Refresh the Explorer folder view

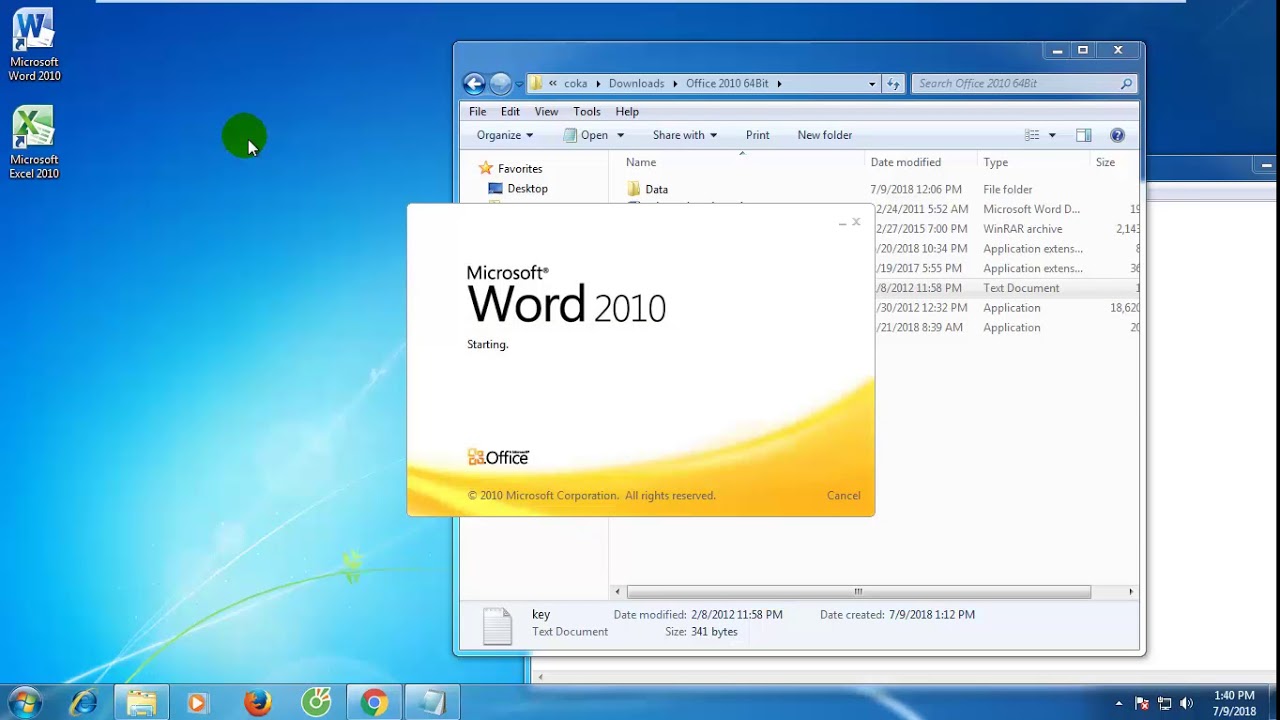click(893, 84)
